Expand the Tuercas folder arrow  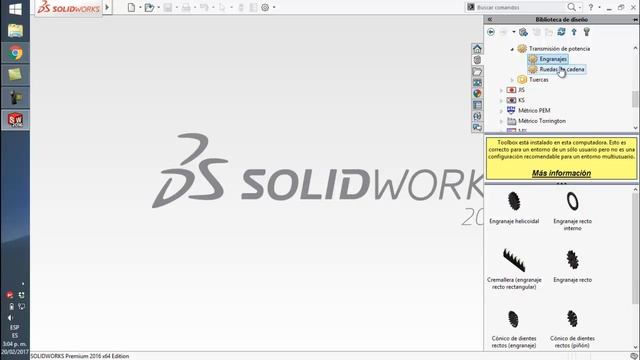[x=512, y=80]
